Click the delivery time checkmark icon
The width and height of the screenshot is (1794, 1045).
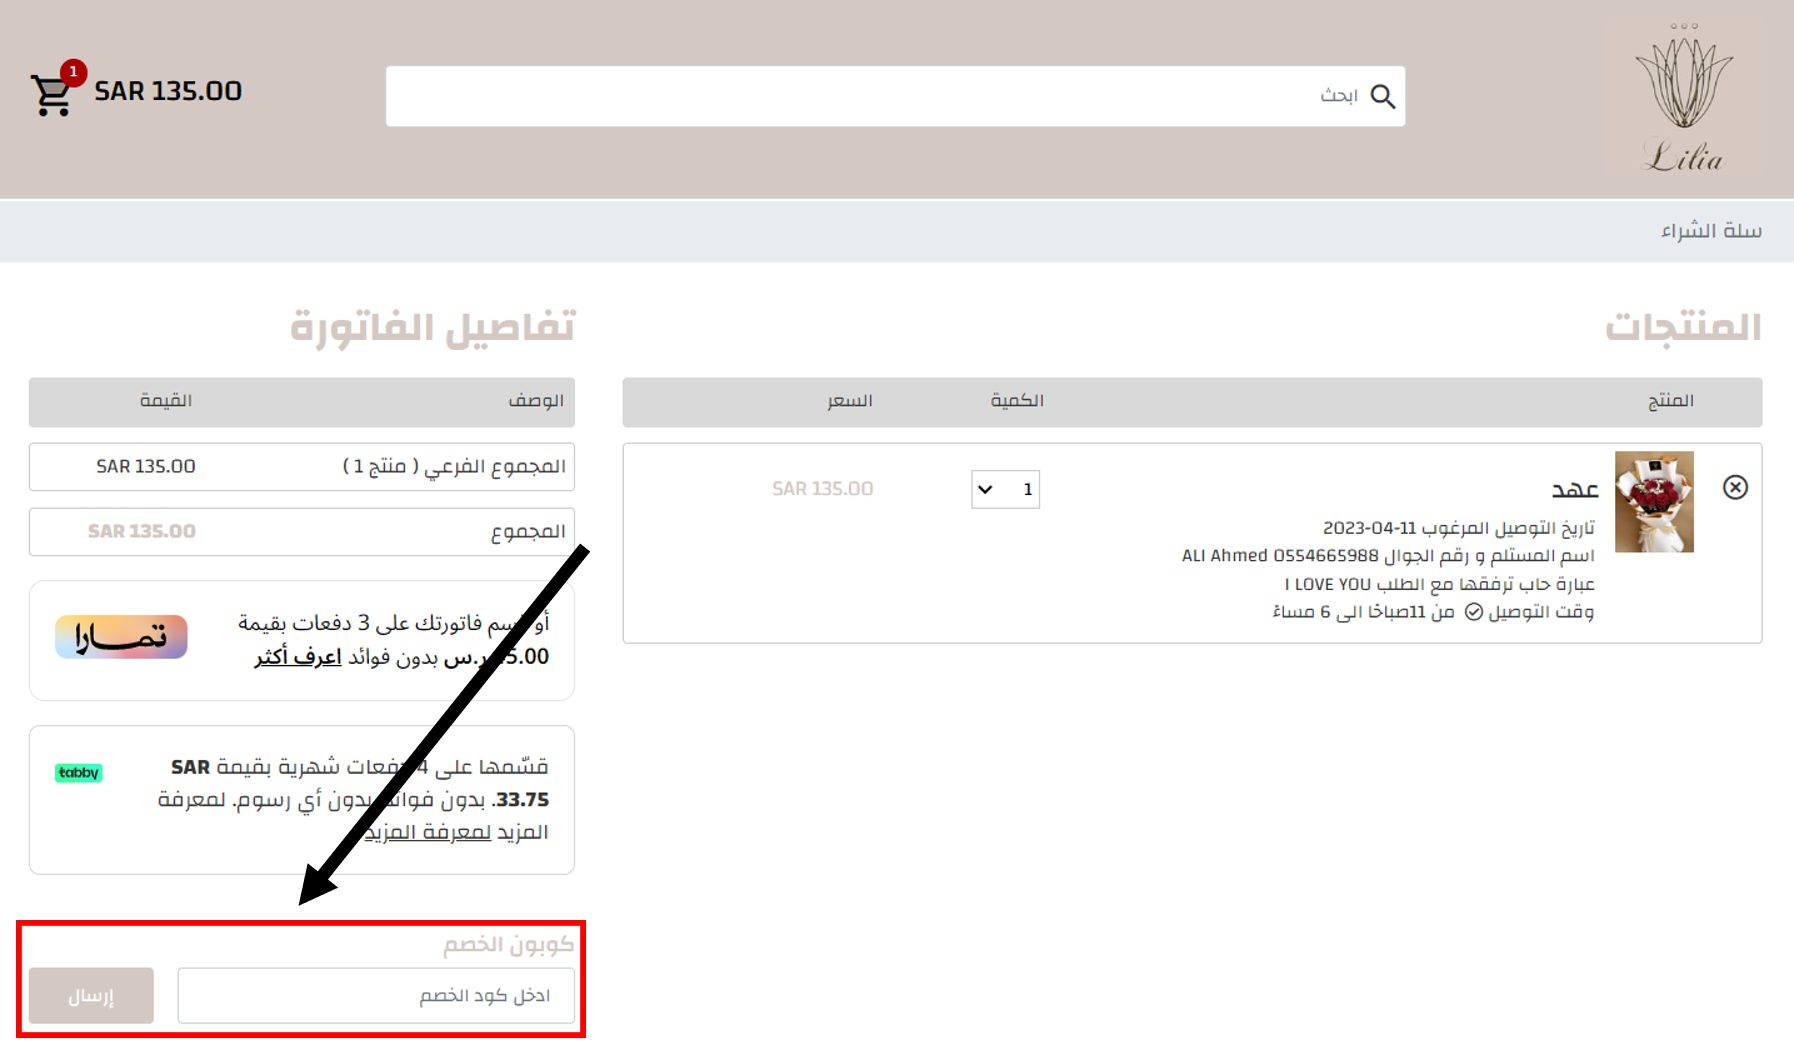click(x=1474, y=612)
